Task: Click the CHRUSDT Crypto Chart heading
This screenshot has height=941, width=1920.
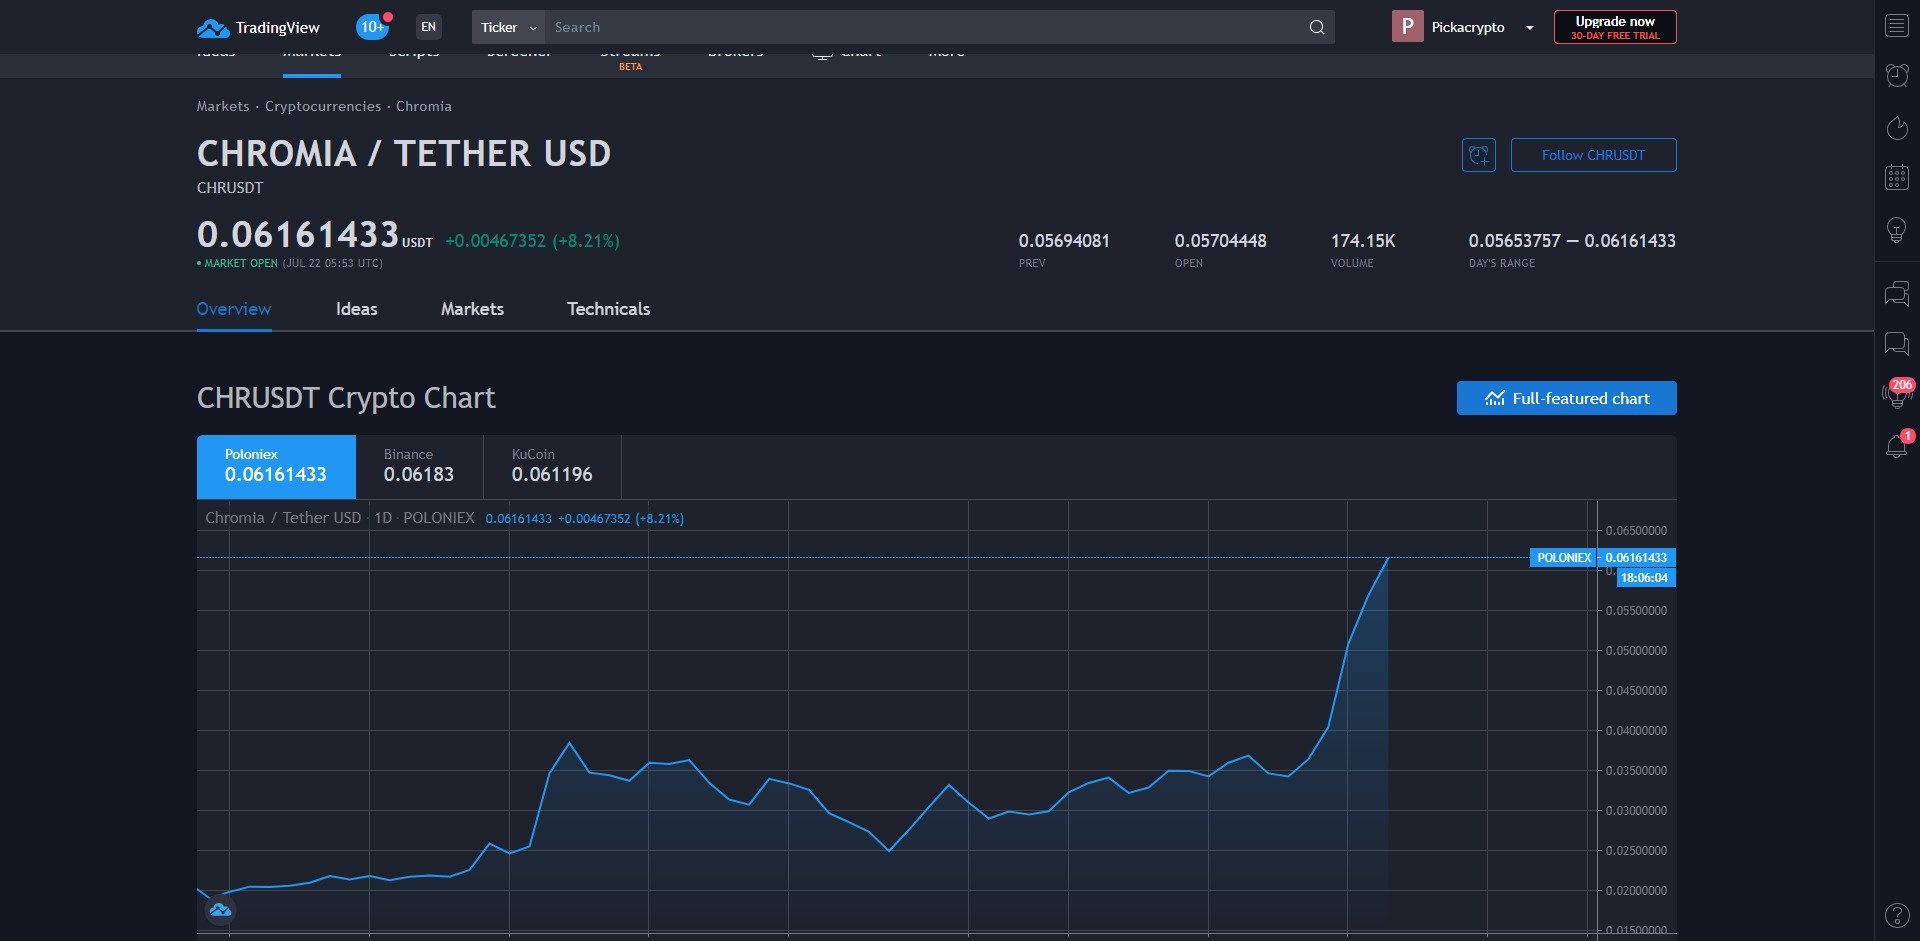Action: click(346, 398)
